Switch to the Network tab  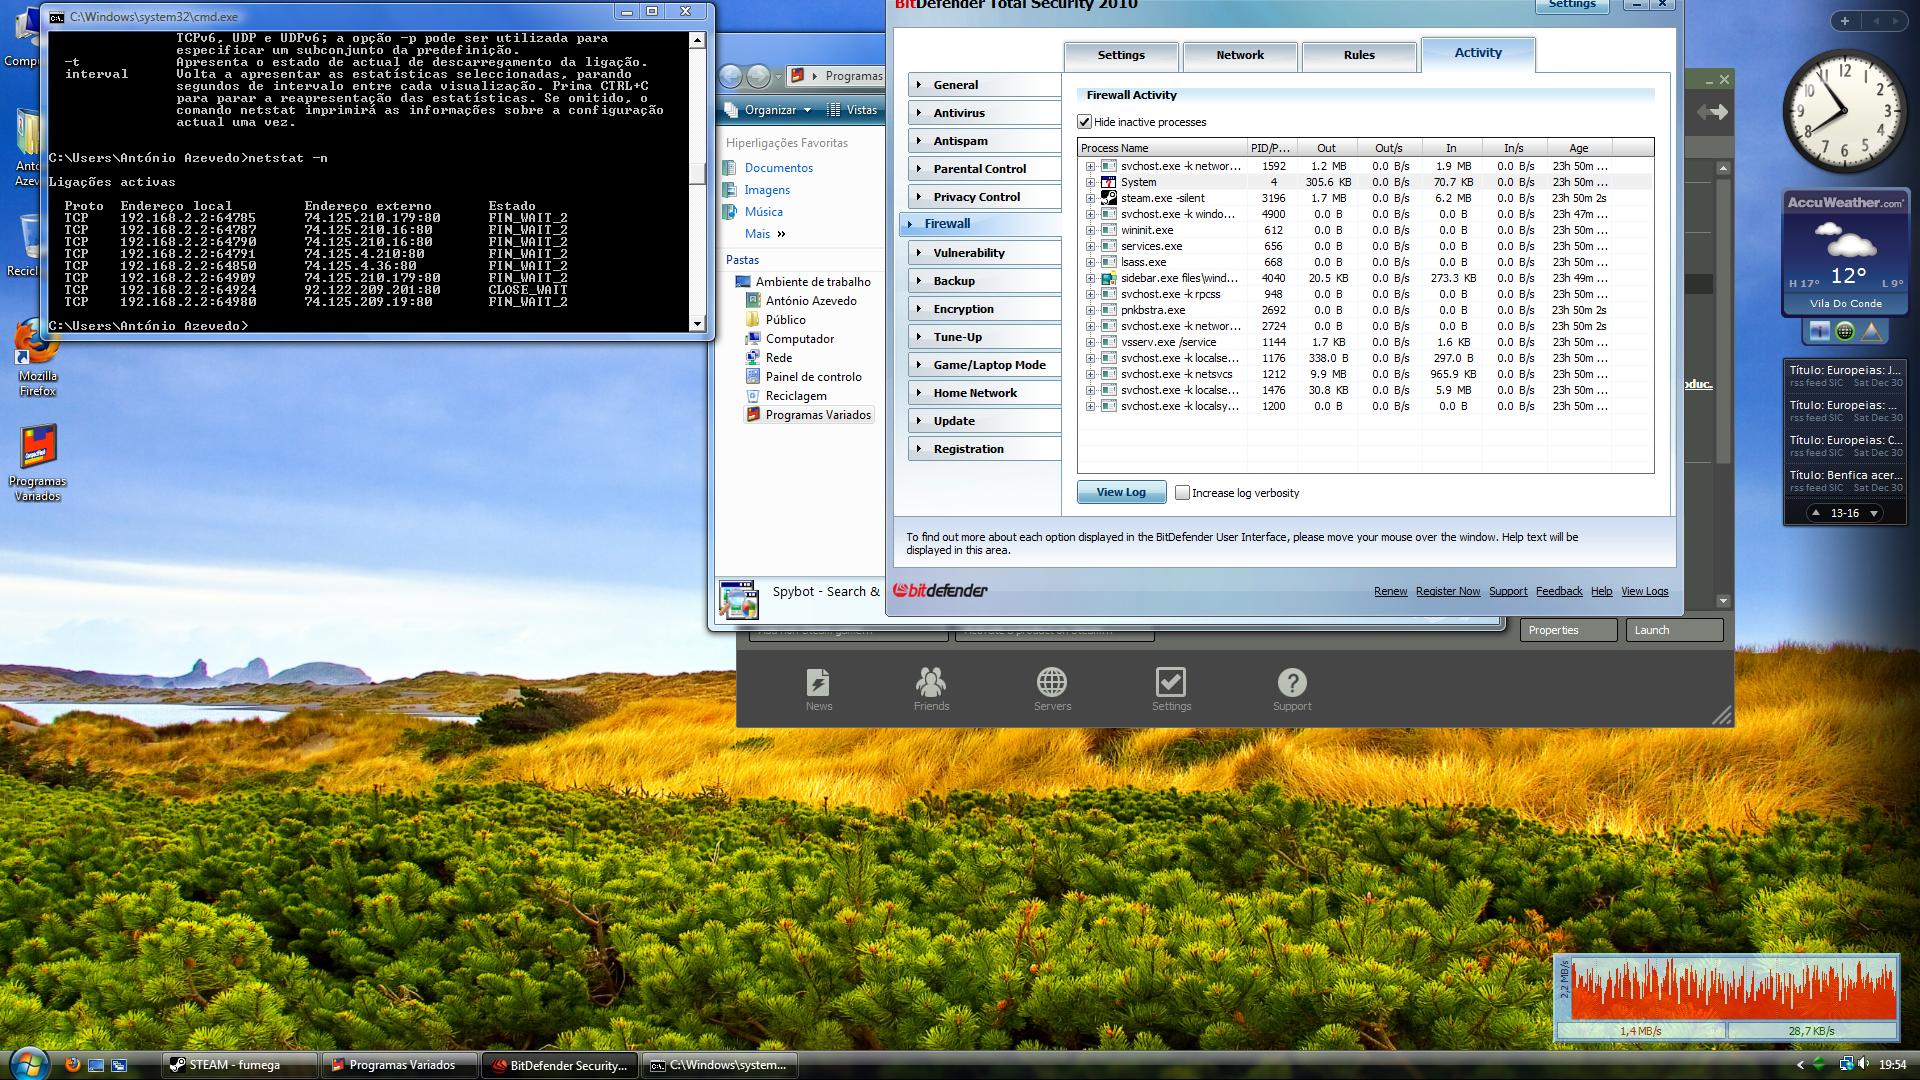(1240, 55)
